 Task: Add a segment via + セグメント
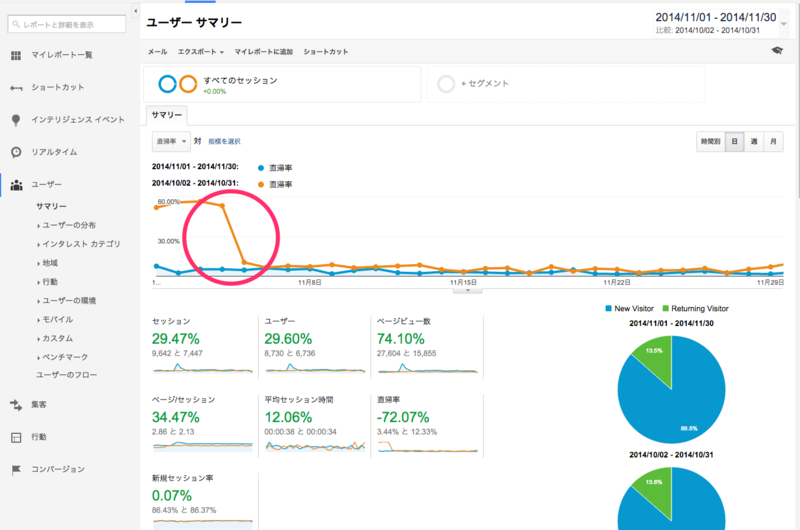coord(485,84)
